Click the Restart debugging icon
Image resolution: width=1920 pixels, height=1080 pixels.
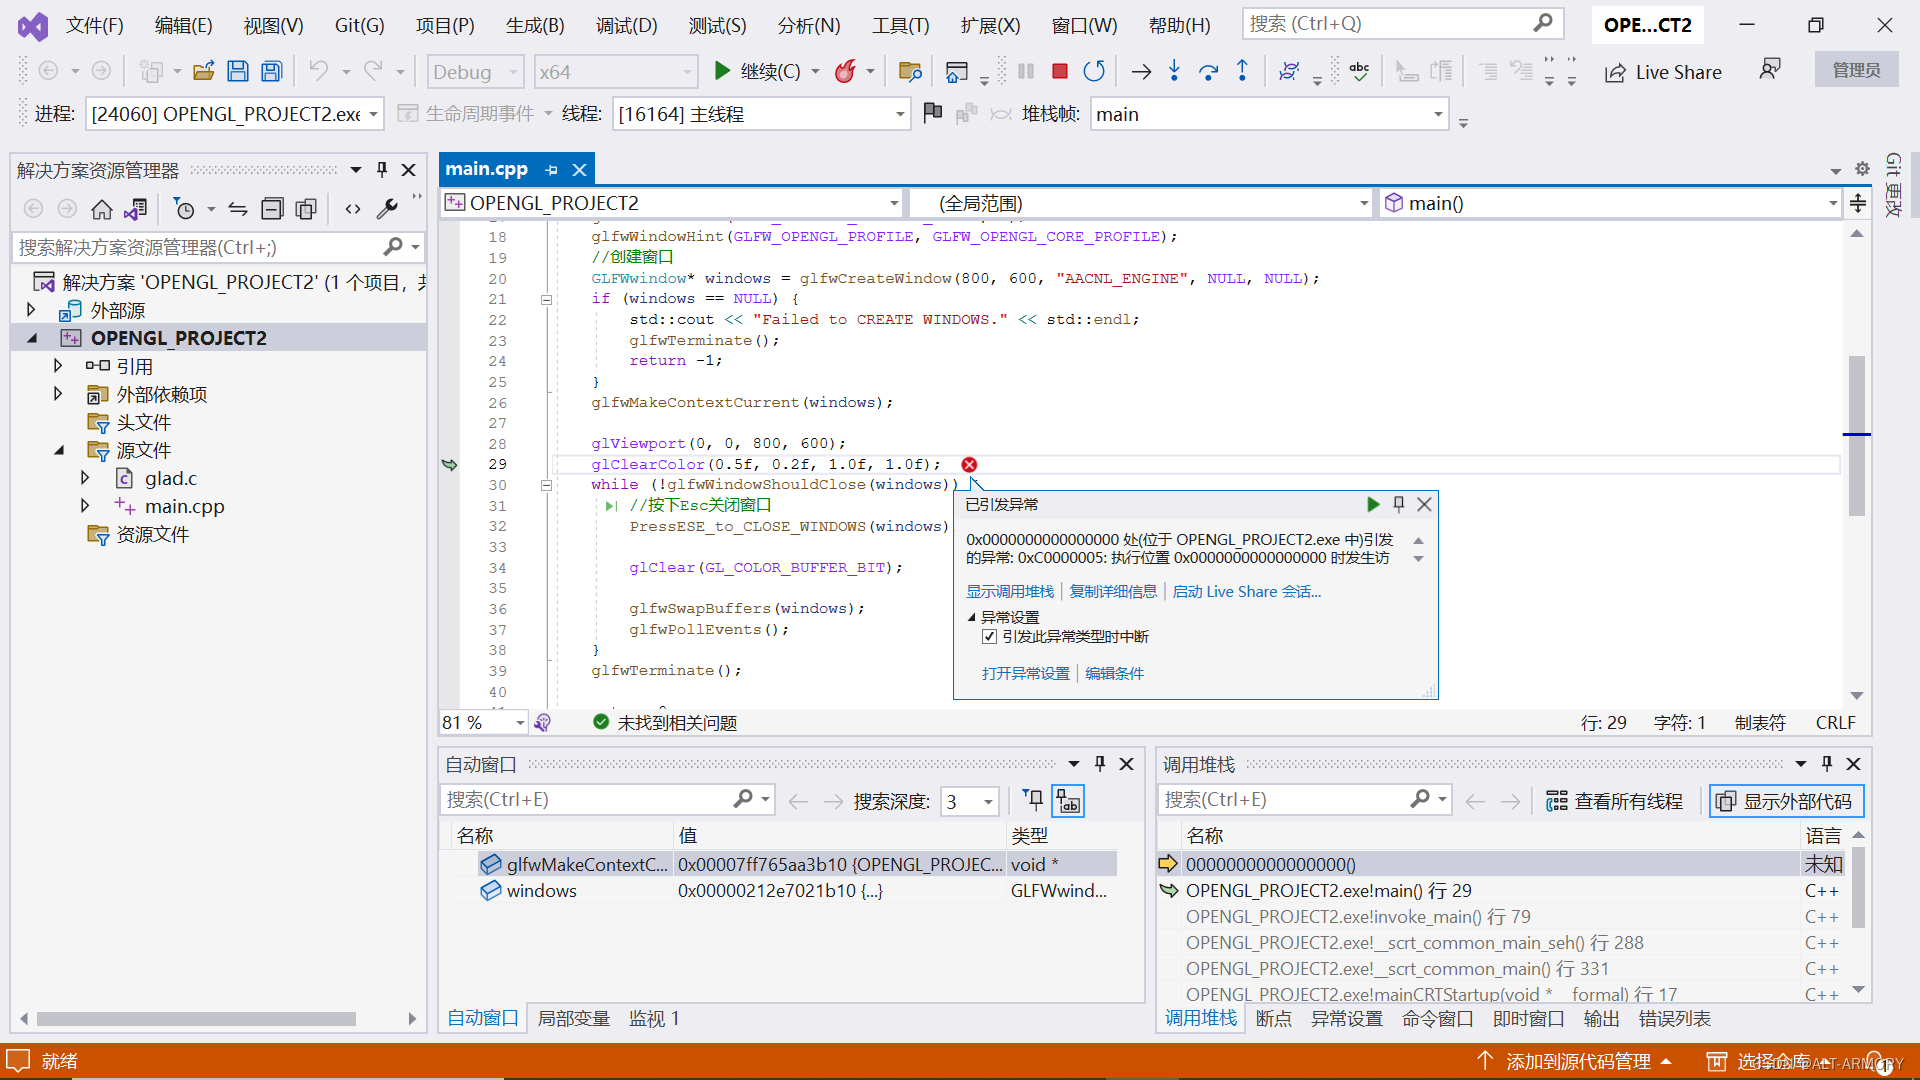(x=1094, y=71)
